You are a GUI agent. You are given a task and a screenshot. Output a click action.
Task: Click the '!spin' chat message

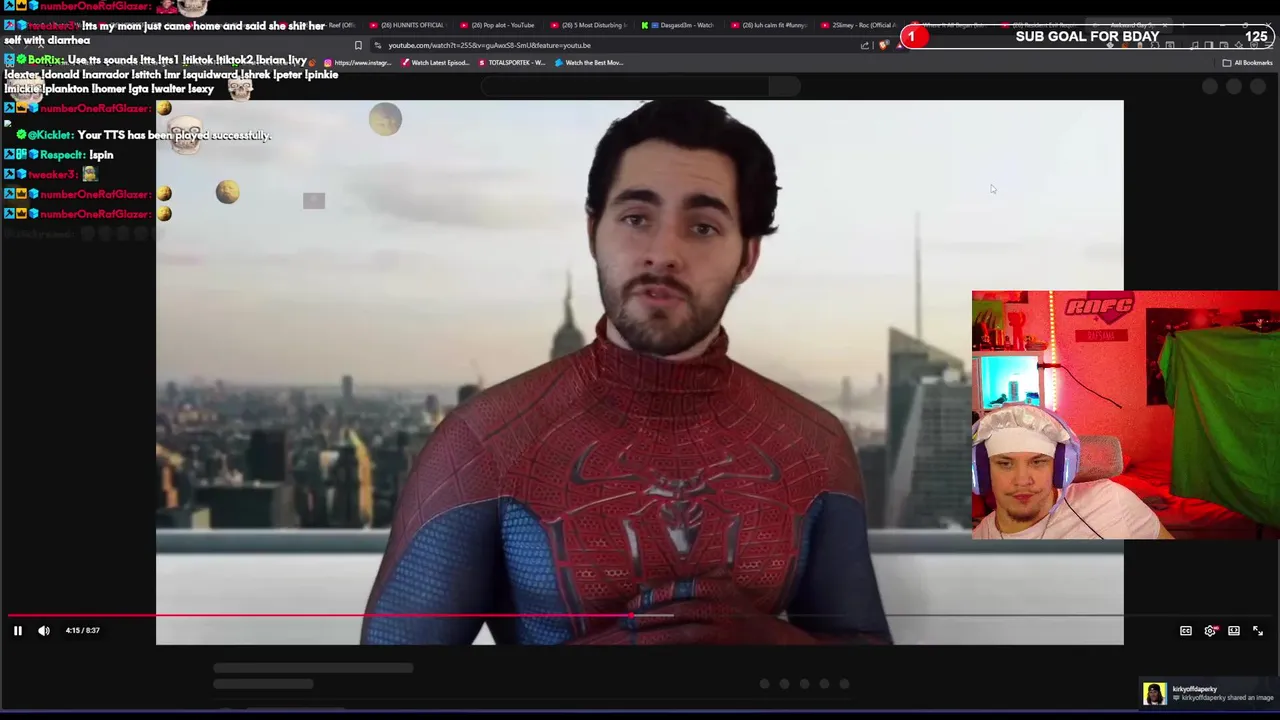[x=101, y=155]
